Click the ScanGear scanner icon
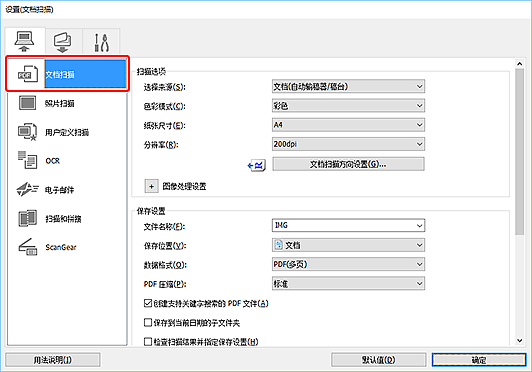 pyautogui.click(x=27, y=247)
